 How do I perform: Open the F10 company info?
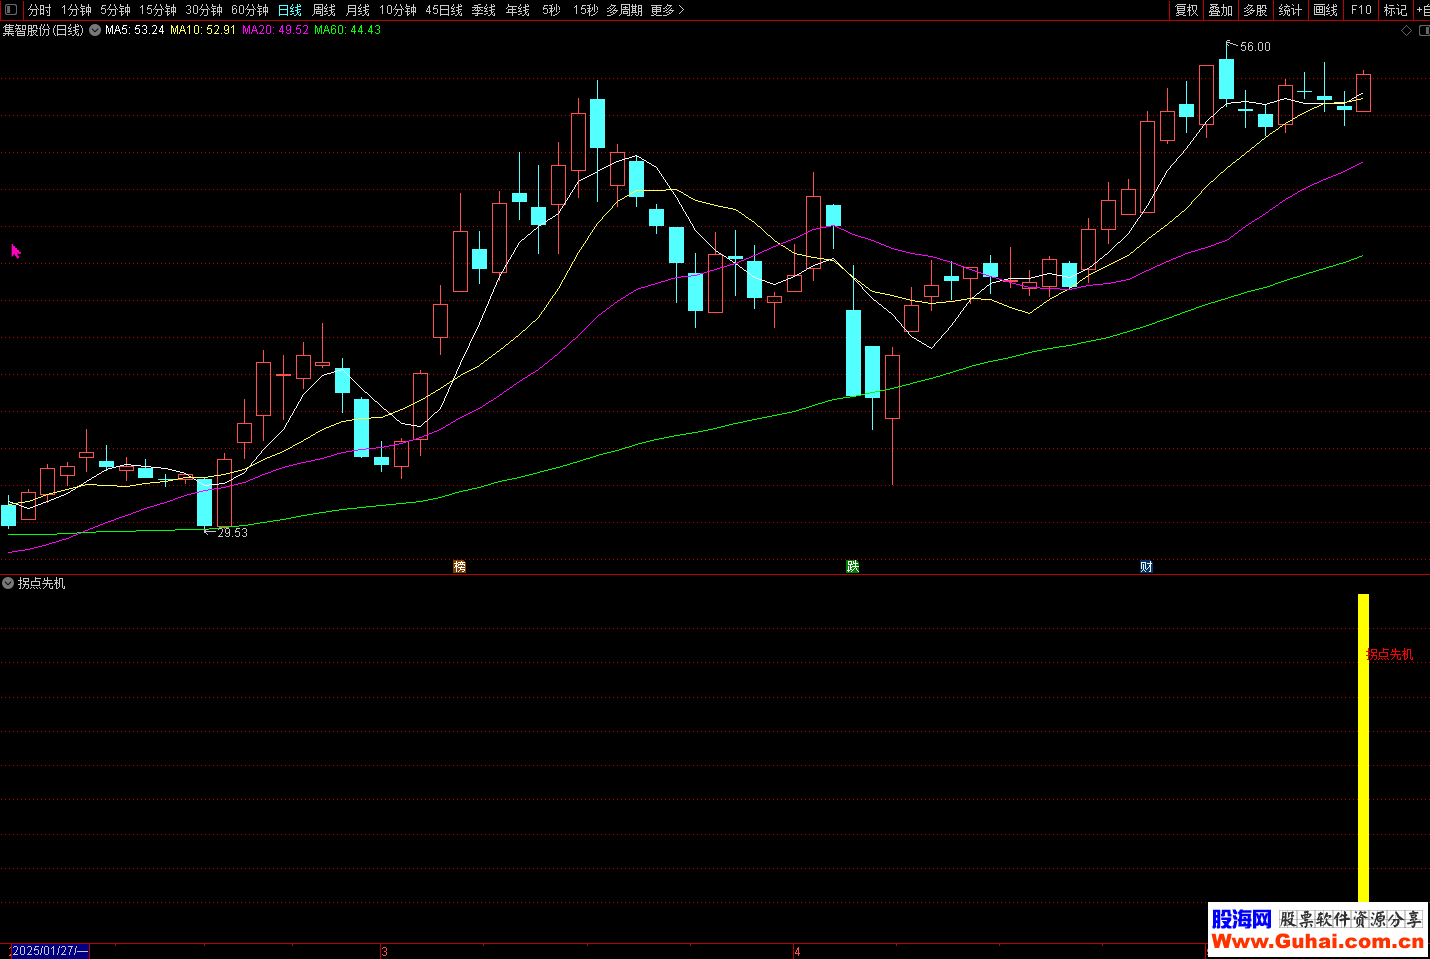tap(1361, 10)
